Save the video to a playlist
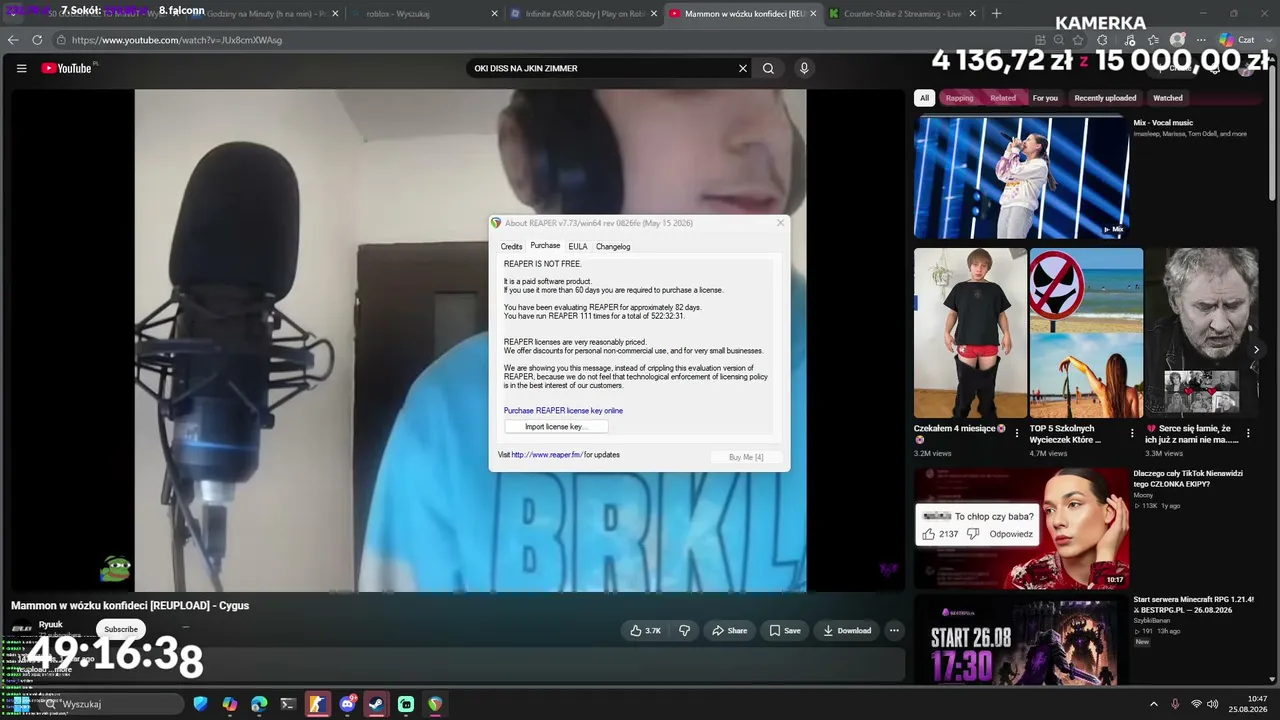The width and height of the screenshot is (1280, 720). (x=784, y=630)
